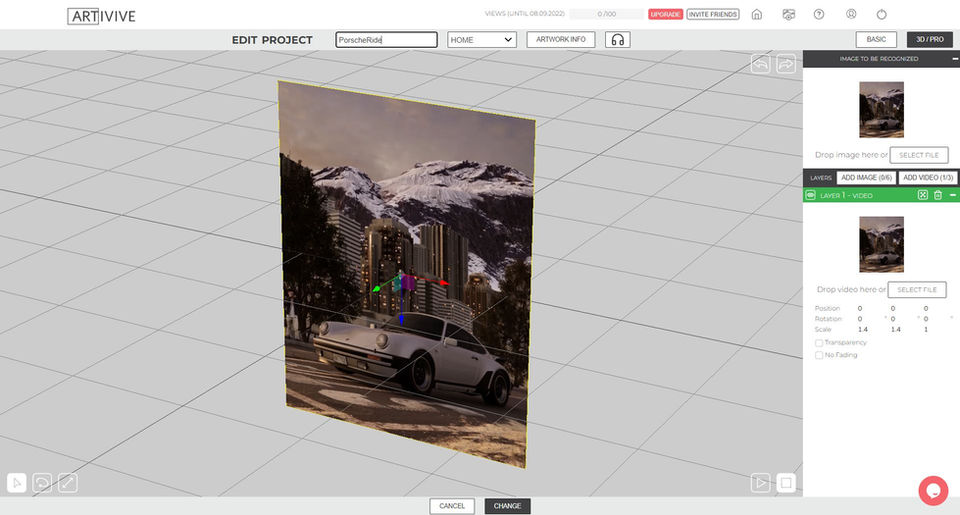The image size is (960, 515).
Task: Collapse the Image To Be Recognized panel
Action: [955, 59]
